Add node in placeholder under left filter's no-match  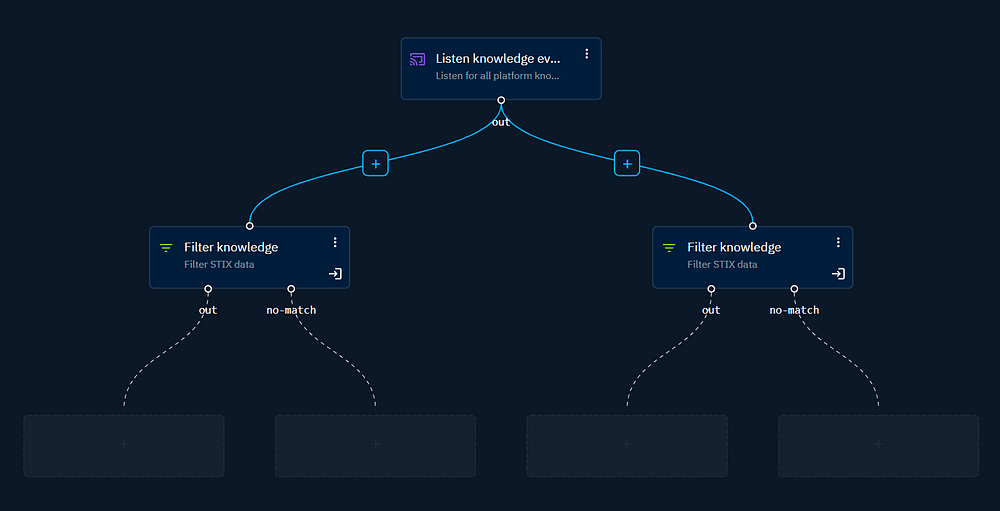(x=375, y=445)
